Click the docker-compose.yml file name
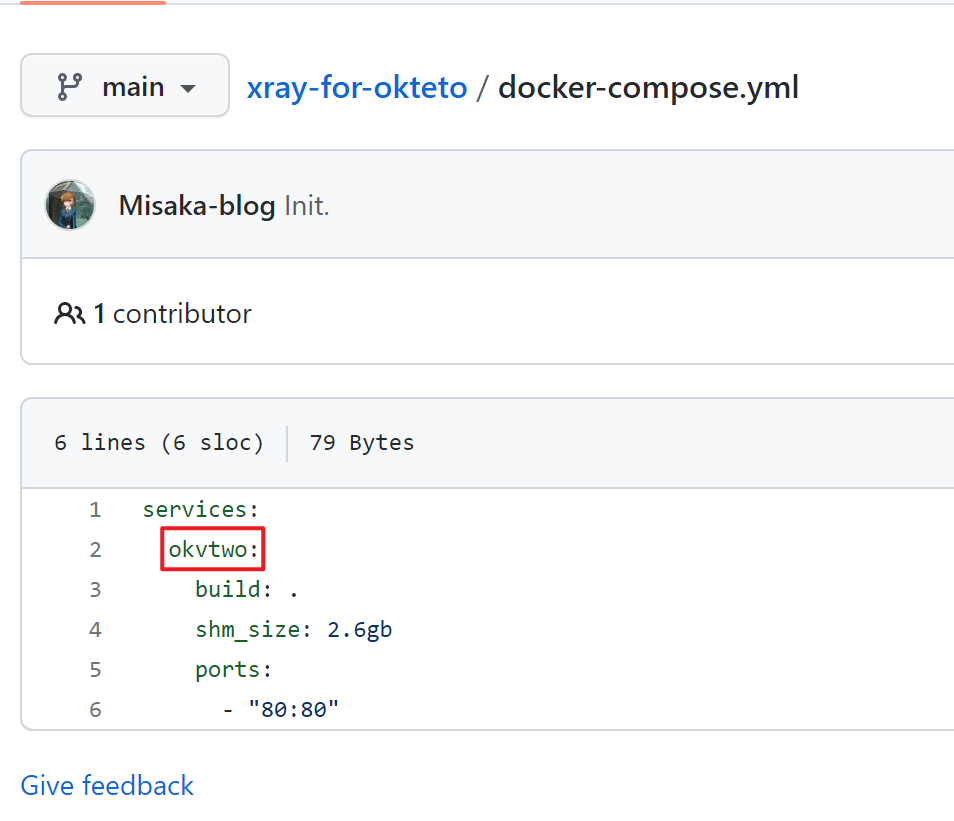954x821 pixels. (x=648, y=87)
